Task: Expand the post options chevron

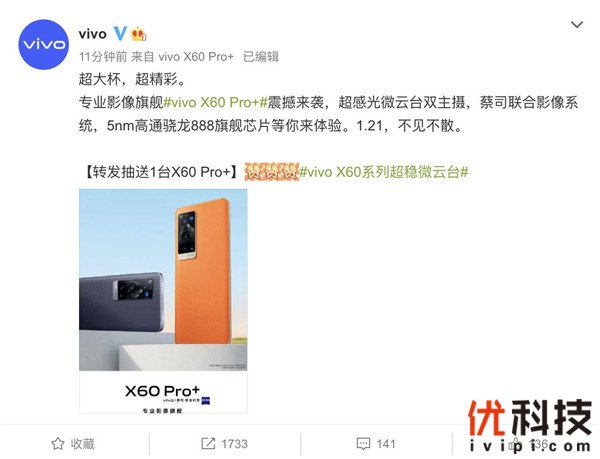Action: click(577, 25)
